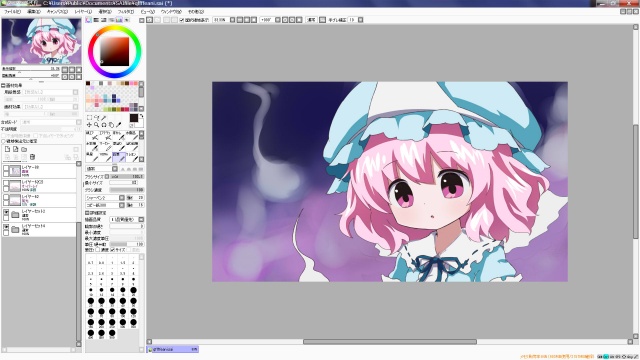
Task: Adjust the brush size slider
Action: pos(127,176)
